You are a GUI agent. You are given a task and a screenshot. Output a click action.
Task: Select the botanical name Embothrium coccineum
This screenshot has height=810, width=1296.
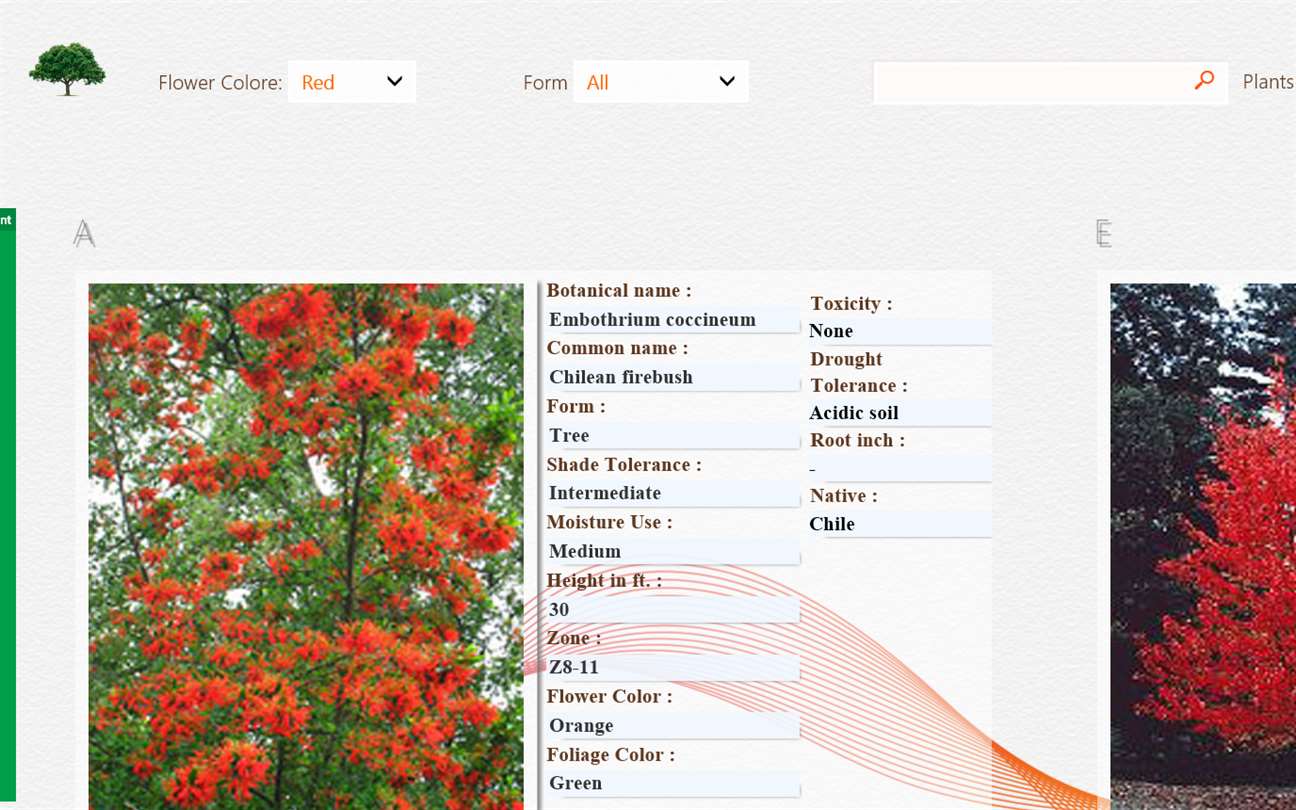pyautogui.click(x=652, y=320)
